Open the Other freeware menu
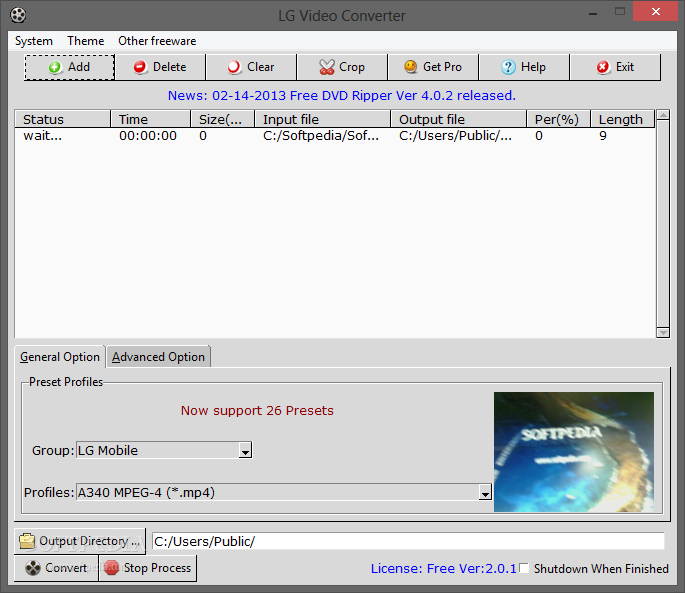Viewport: 685px width, 593px height. 157,41
